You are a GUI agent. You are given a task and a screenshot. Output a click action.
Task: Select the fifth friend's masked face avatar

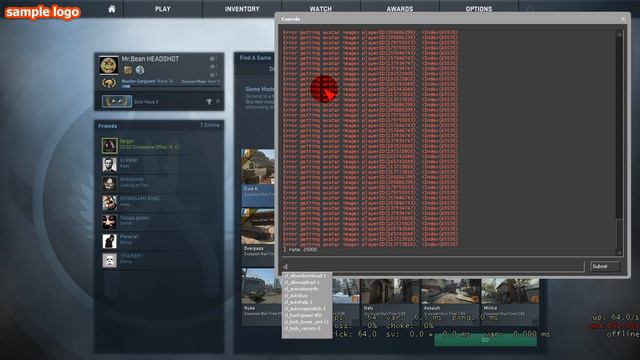(109, 222)
